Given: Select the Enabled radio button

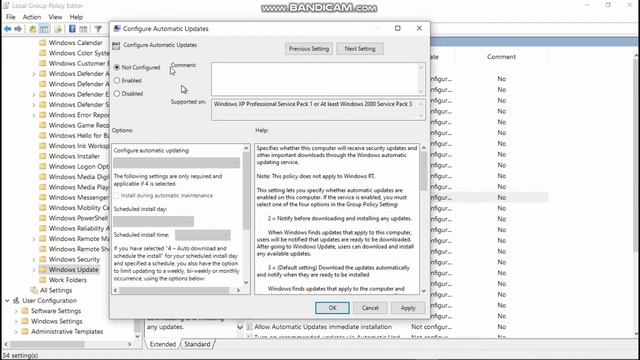Looking at the screenshot, I should (117, 80).
